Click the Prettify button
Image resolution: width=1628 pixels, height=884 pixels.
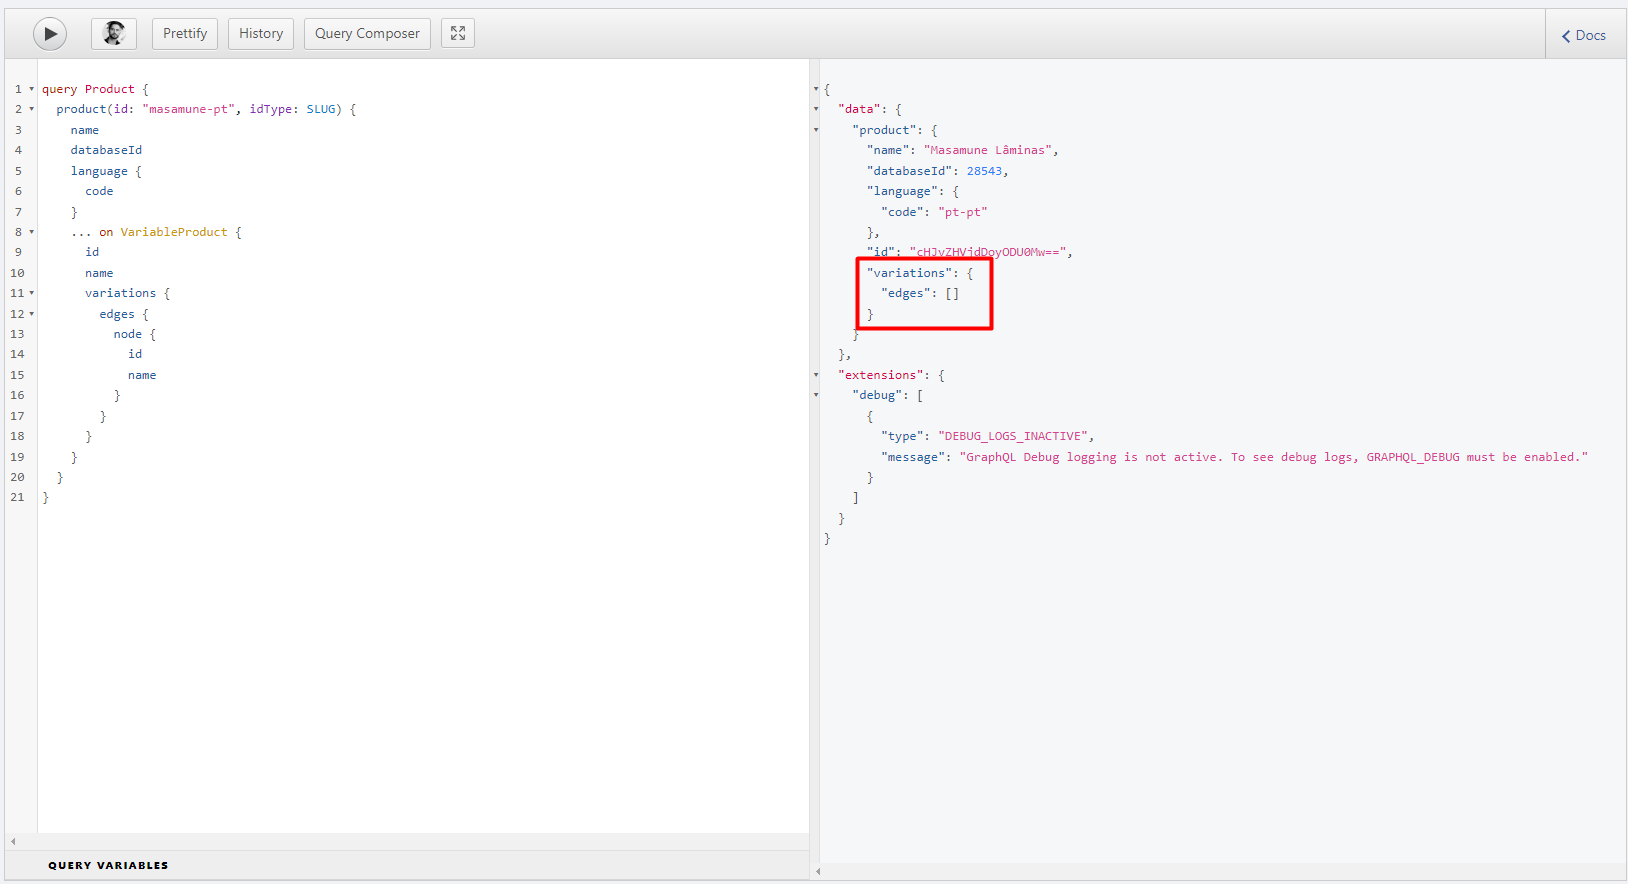point(185,34)
